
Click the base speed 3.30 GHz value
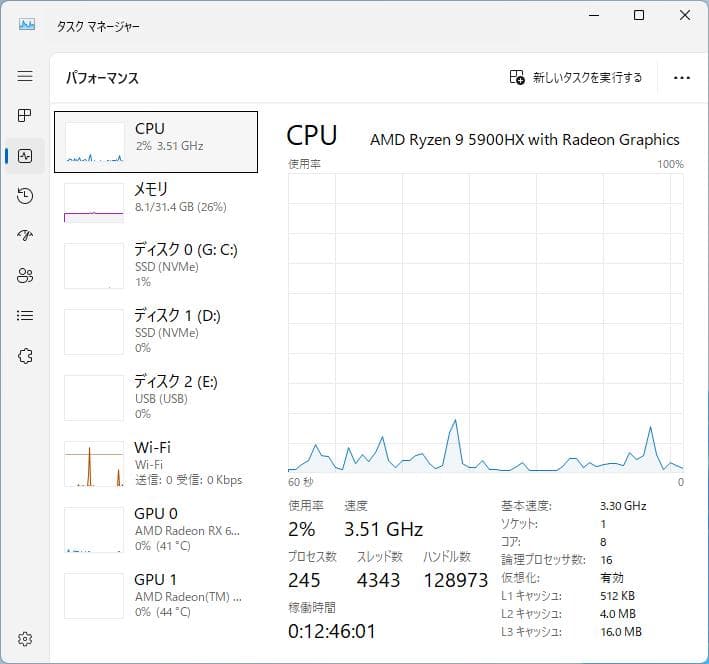click(623, 506)
